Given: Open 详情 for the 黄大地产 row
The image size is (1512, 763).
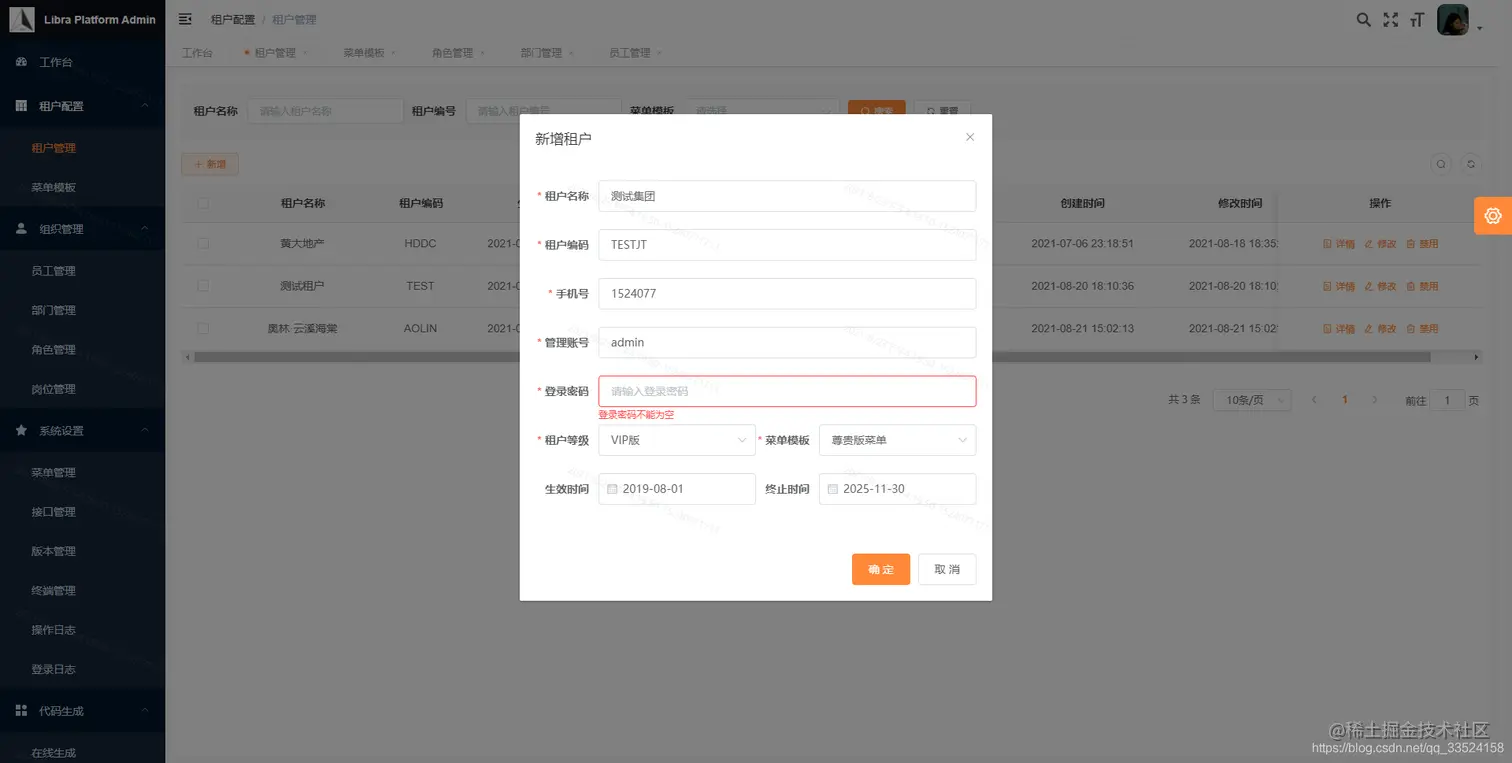Looking at the screenshot, I should click(x=1338, y=243).
